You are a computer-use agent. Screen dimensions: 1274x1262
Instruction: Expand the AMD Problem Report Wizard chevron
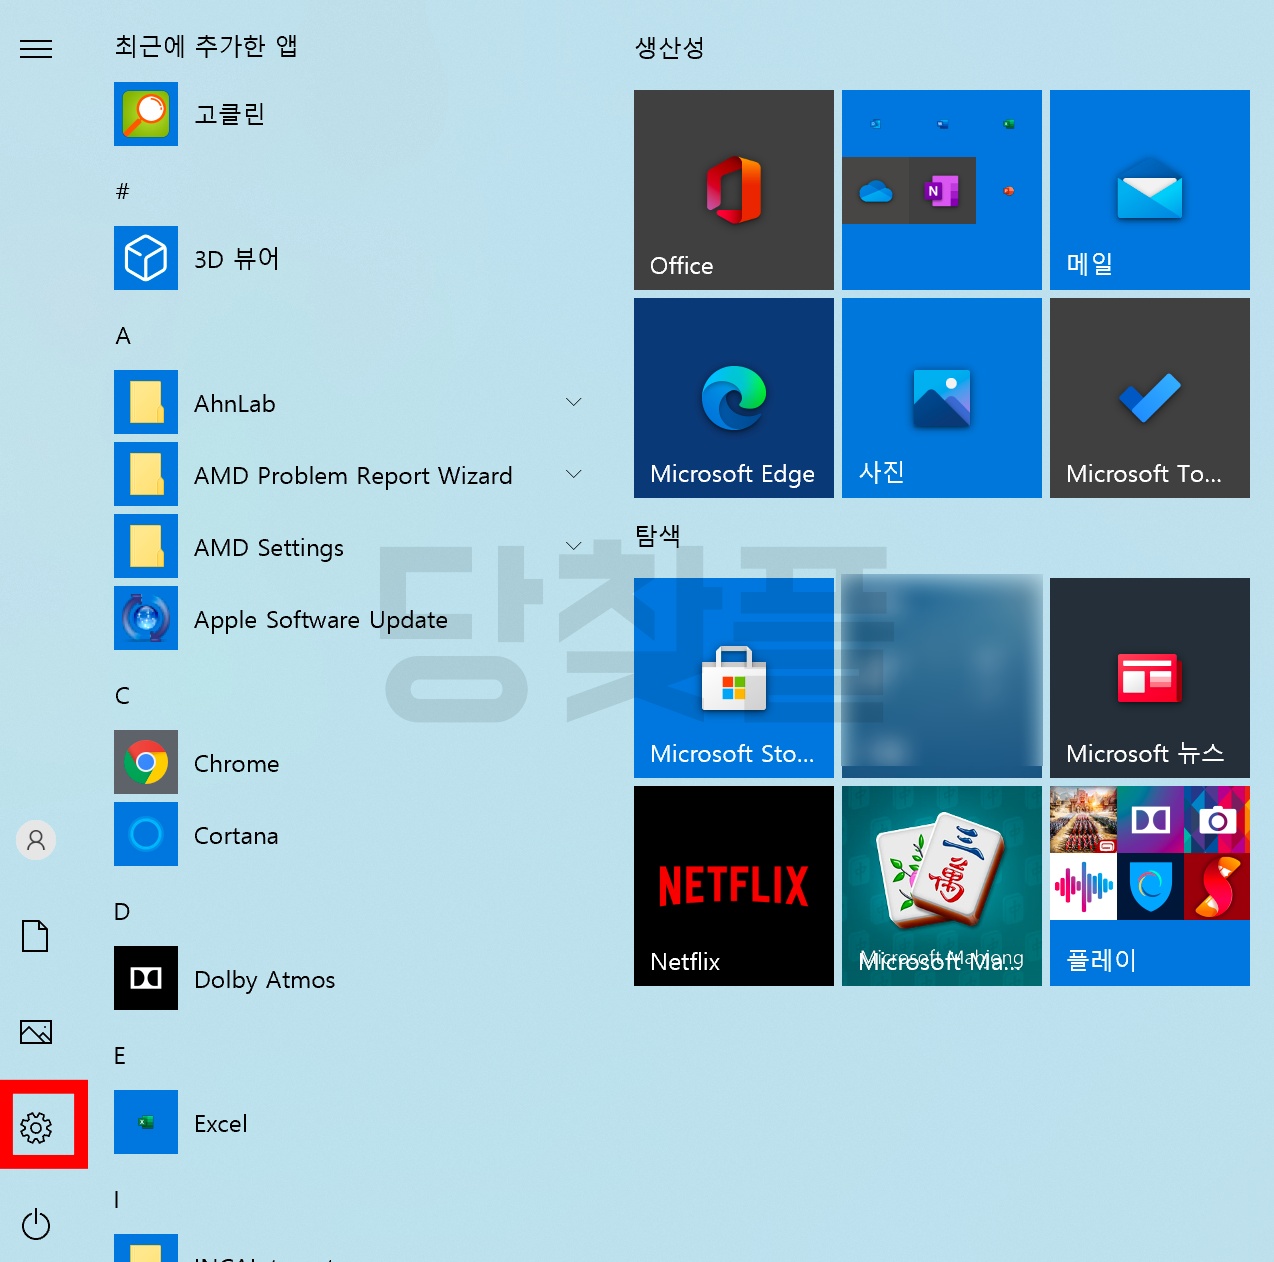(x=574, y=474)
